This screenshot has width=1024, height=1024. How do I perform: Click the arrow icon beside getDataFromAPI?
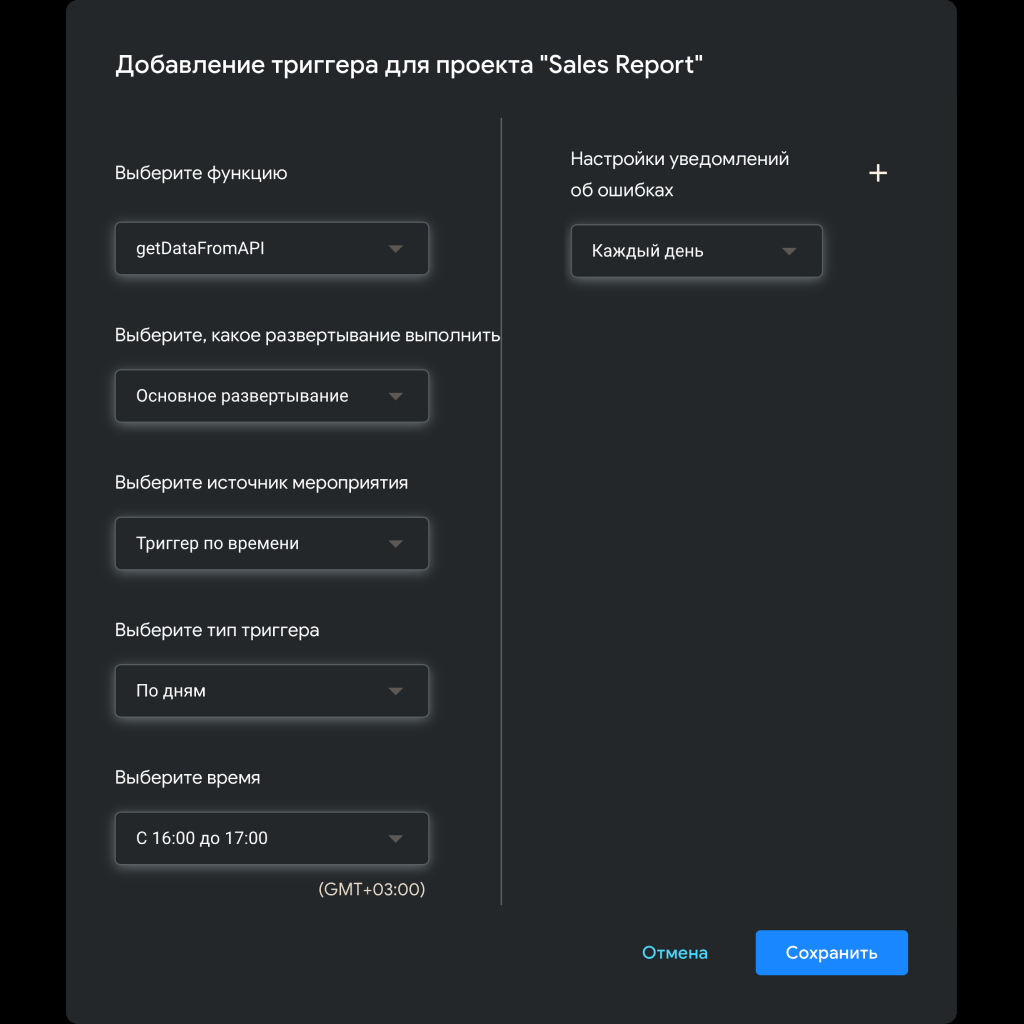click(x=395, y=249)
